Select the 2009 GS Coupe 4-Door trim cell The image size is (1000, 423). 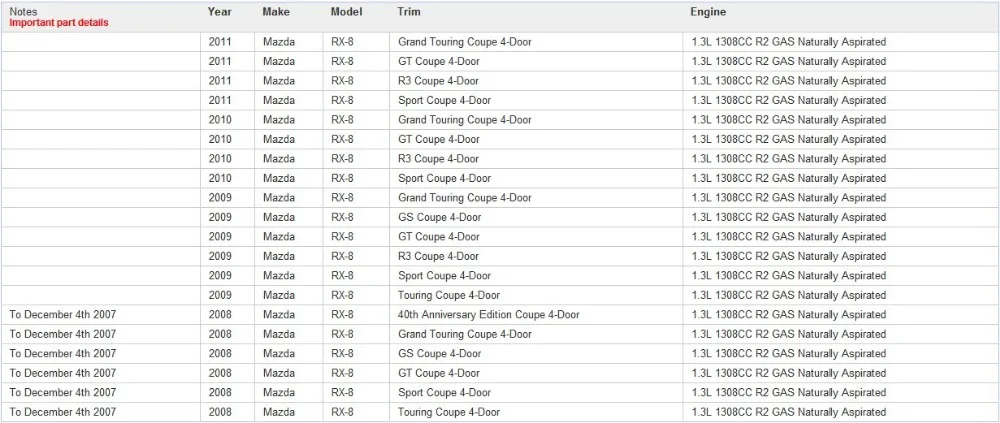536,217
